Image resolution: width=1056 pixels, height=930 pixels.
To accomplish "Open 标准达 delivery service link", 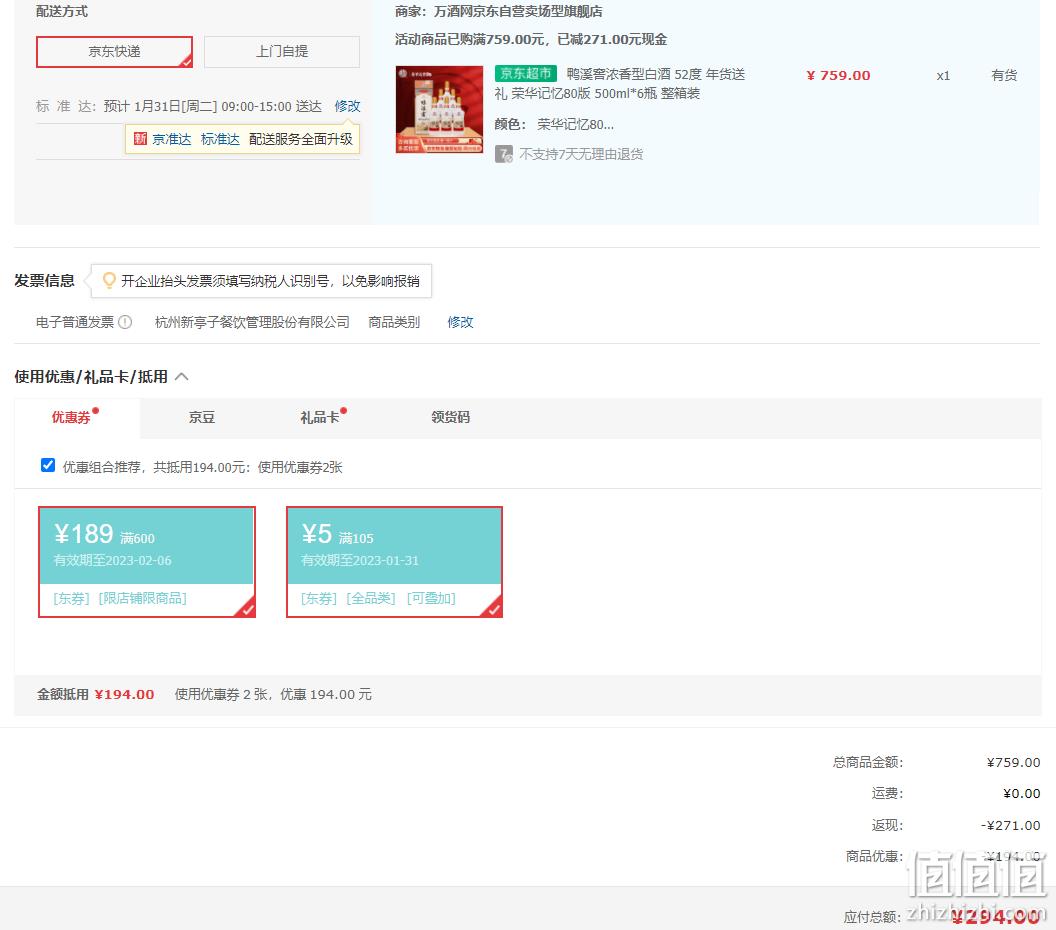I will pyautogui.click(x=220, y=139).
